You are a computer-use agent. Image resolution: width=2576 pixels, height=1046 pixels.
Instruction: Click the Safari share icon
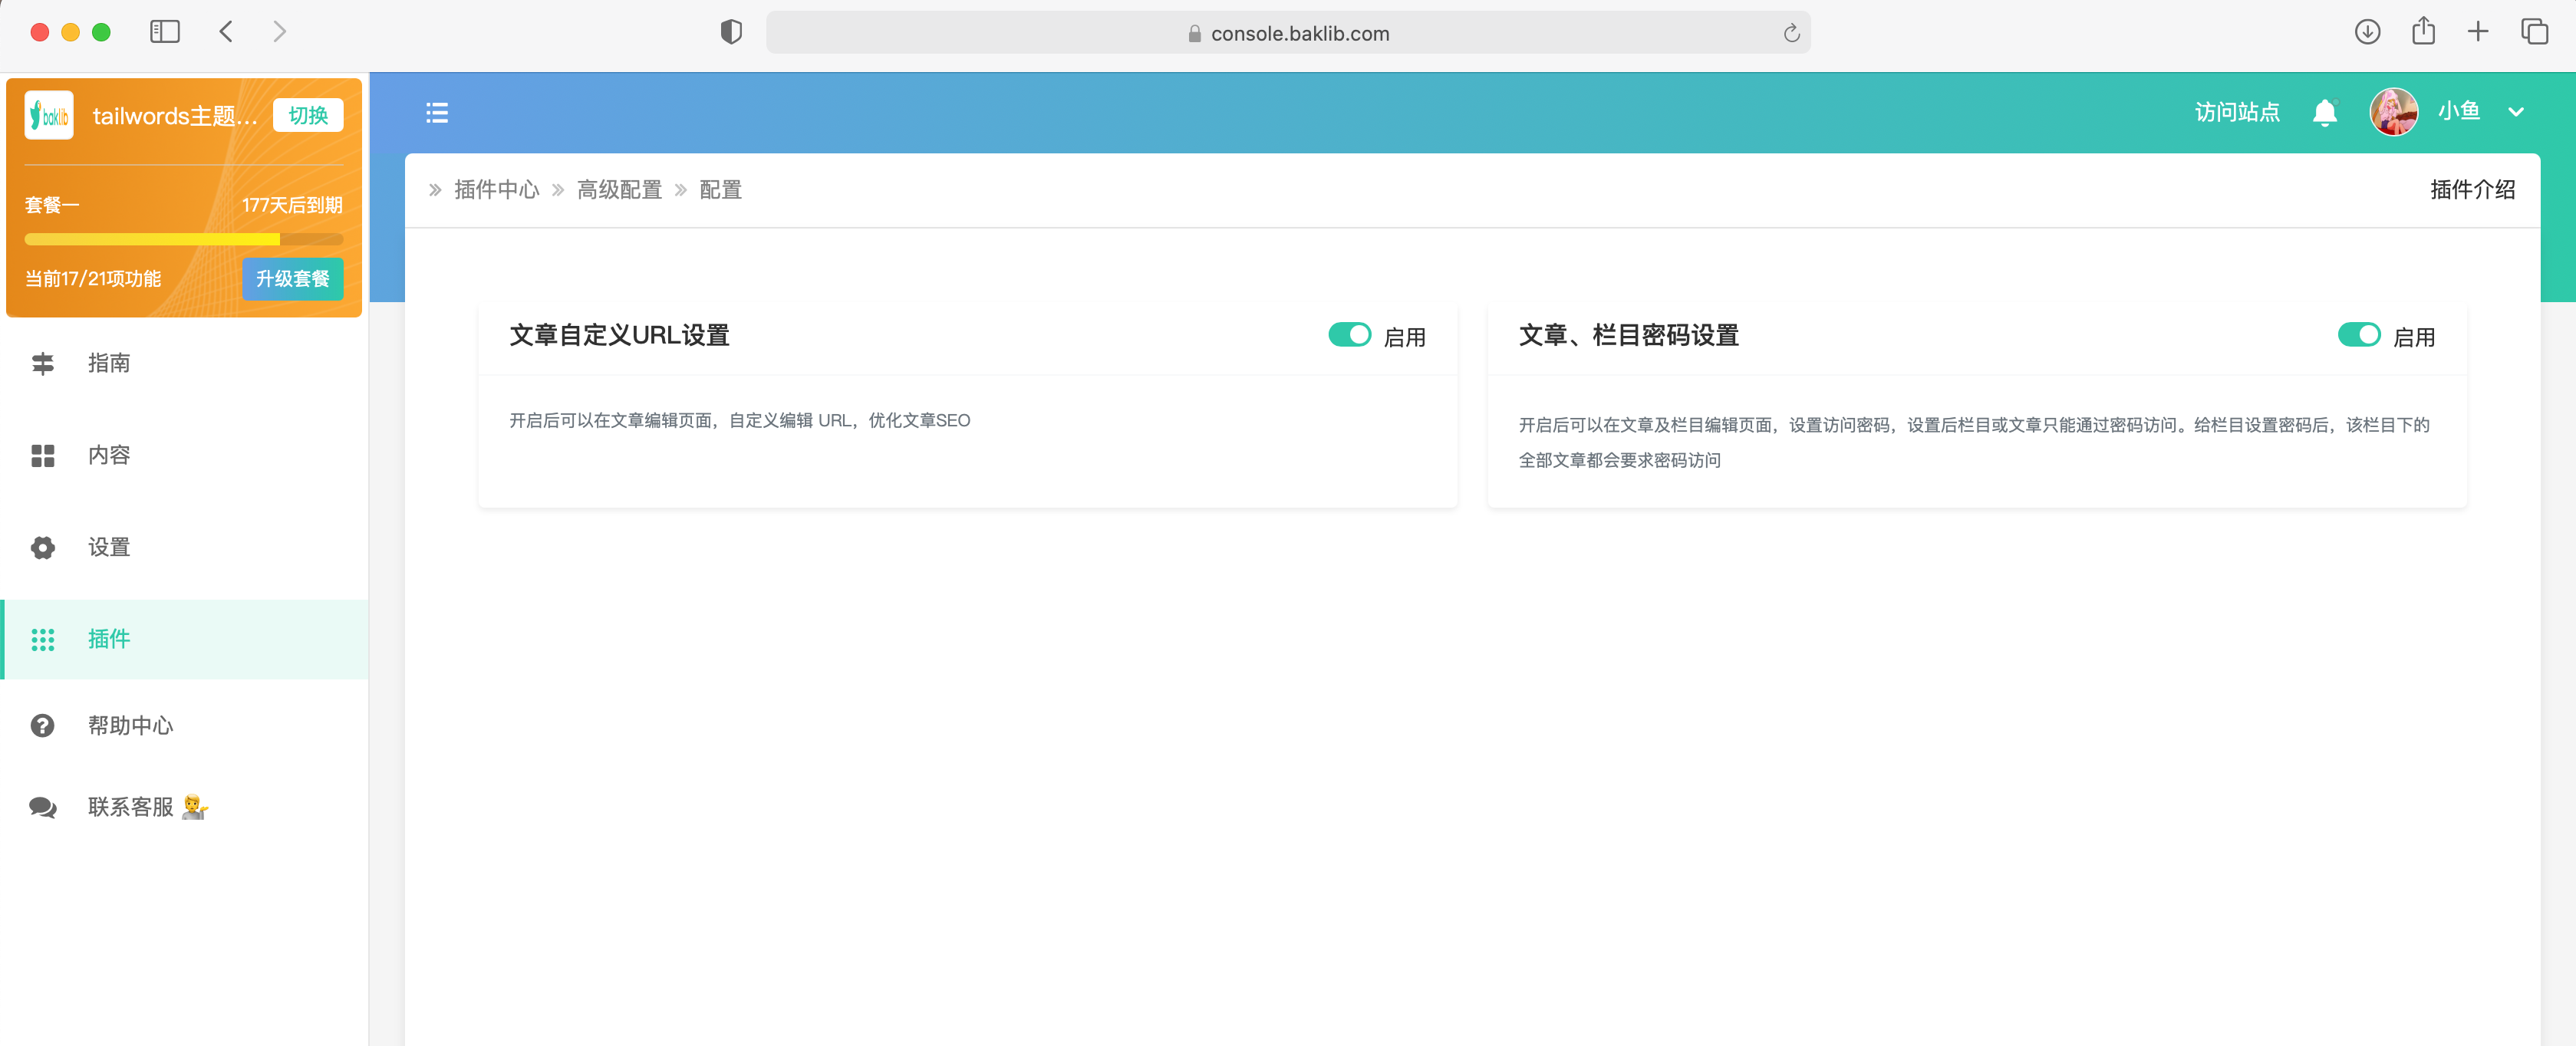pyautogui.click(x=2423, y=31)
